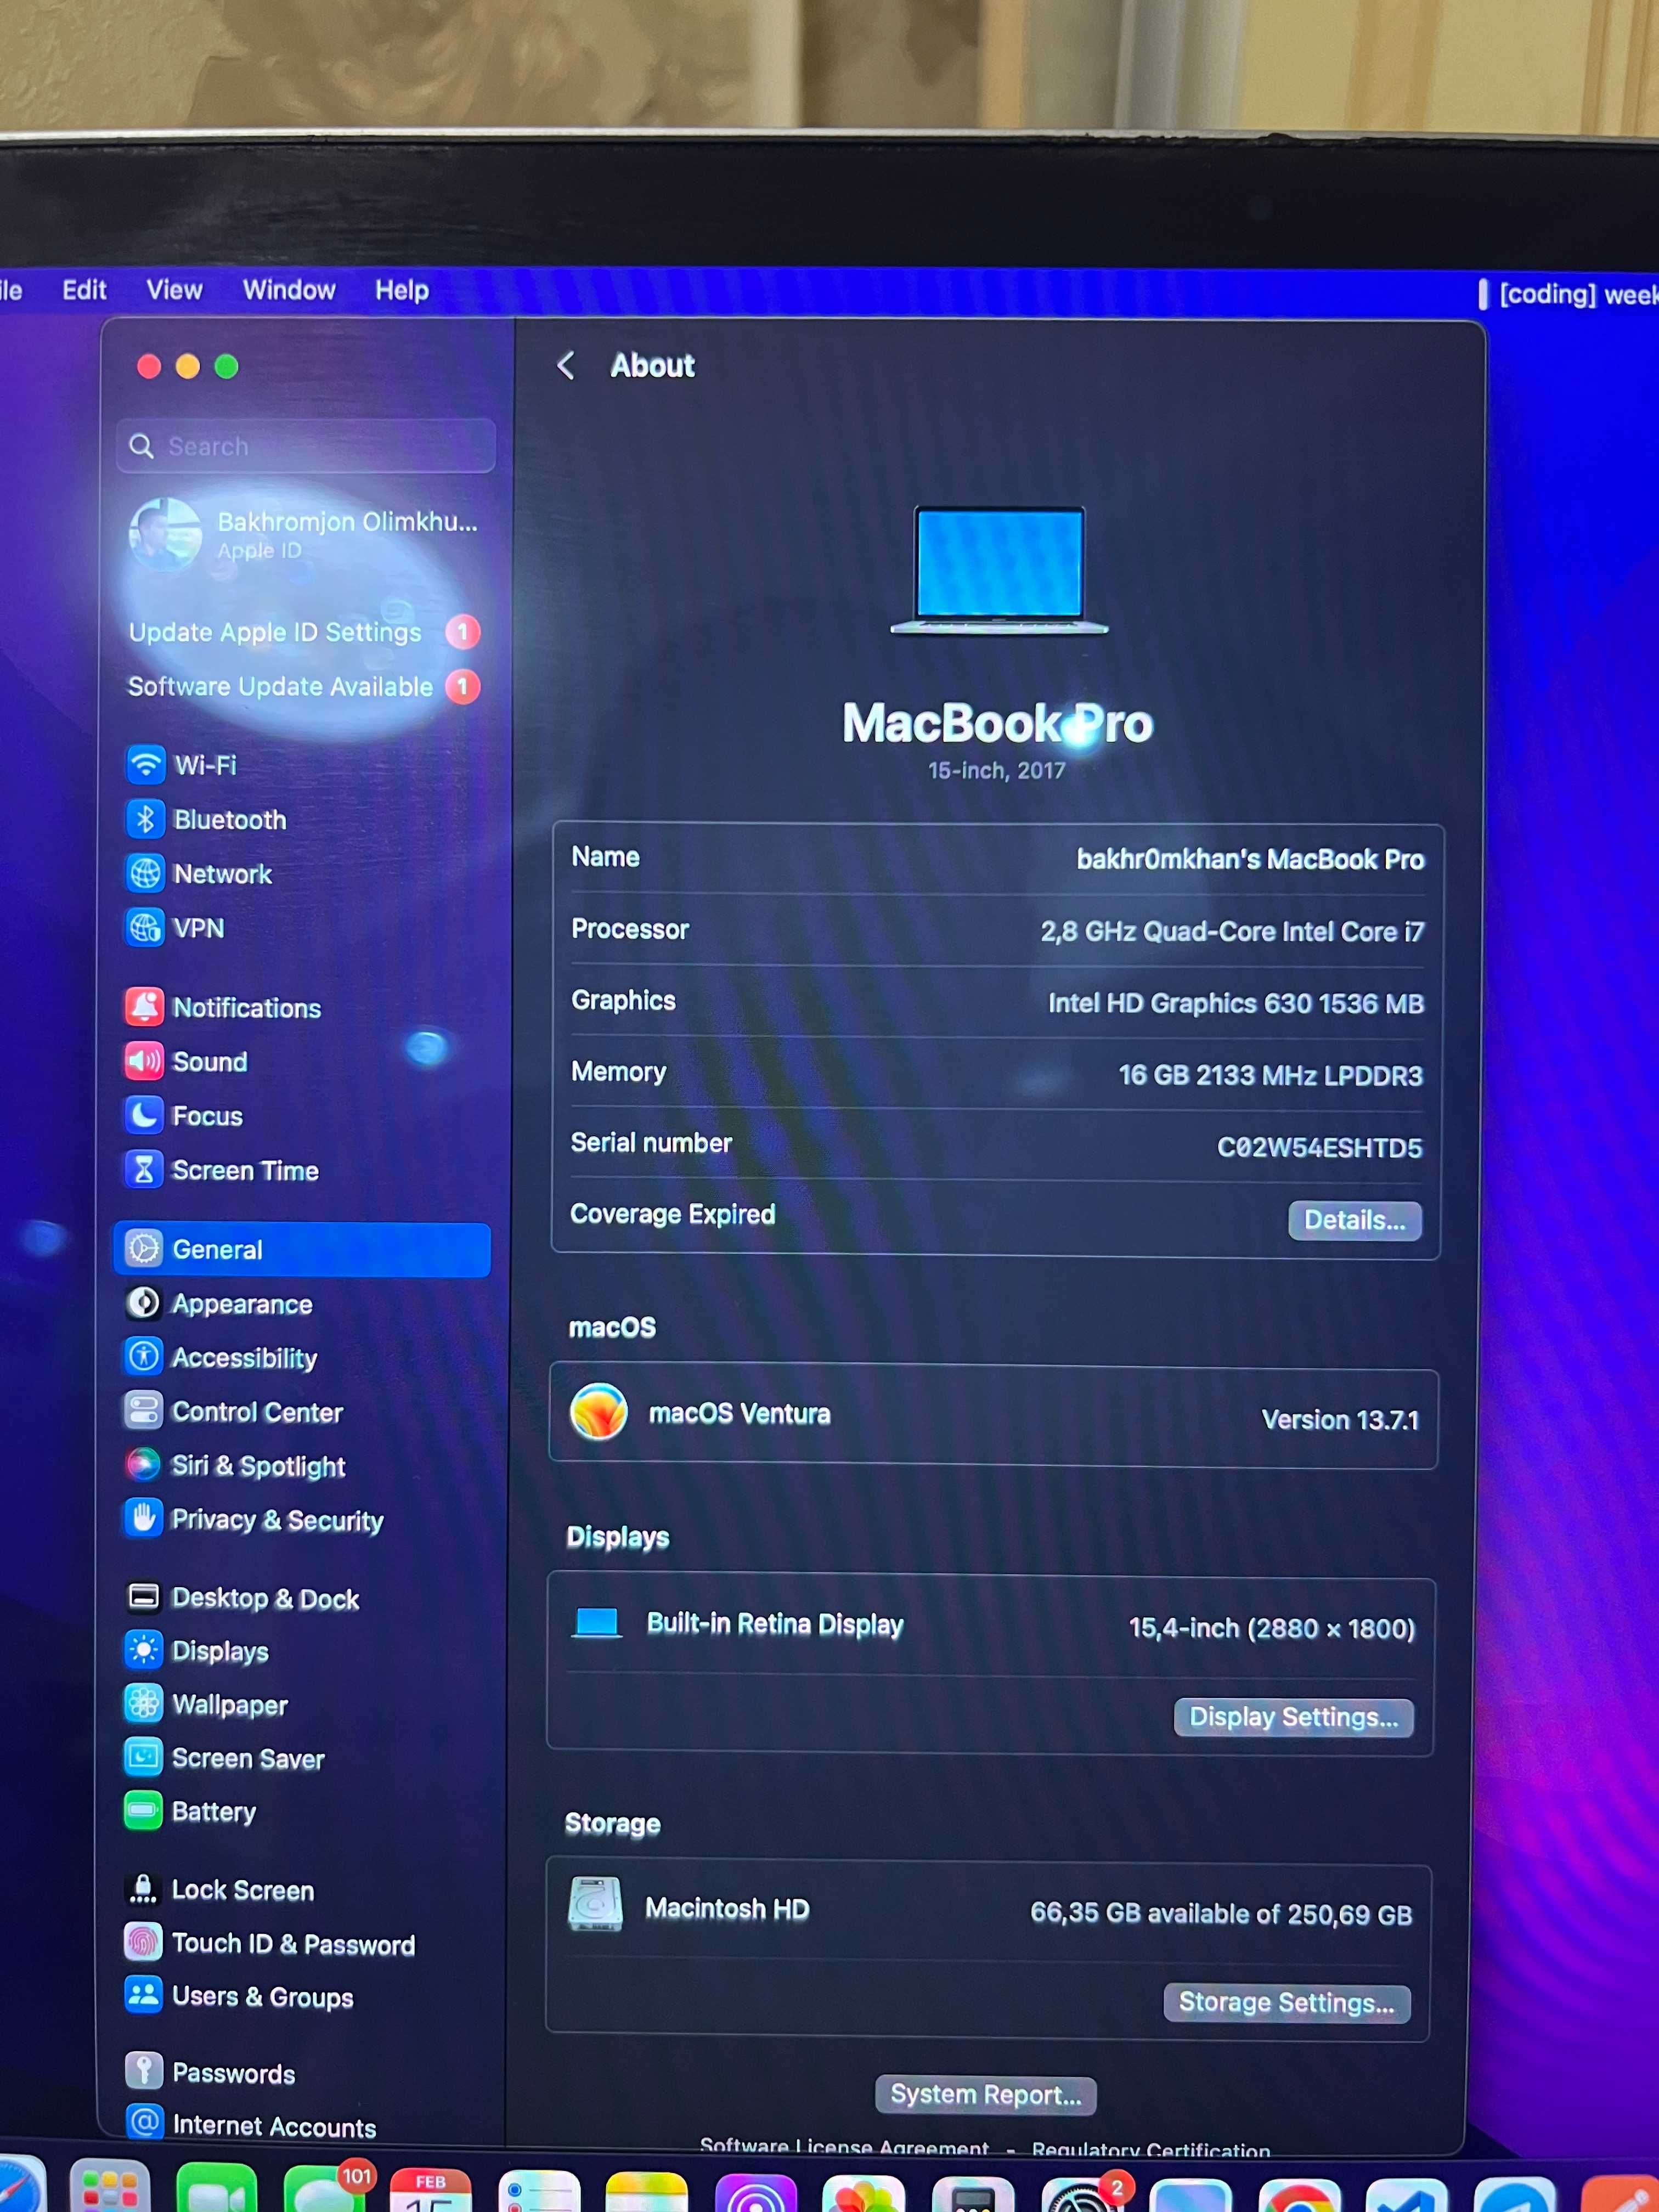Open the Screen Saver icon
Screen dimensions: 1659x2212
coord(143,1756)
